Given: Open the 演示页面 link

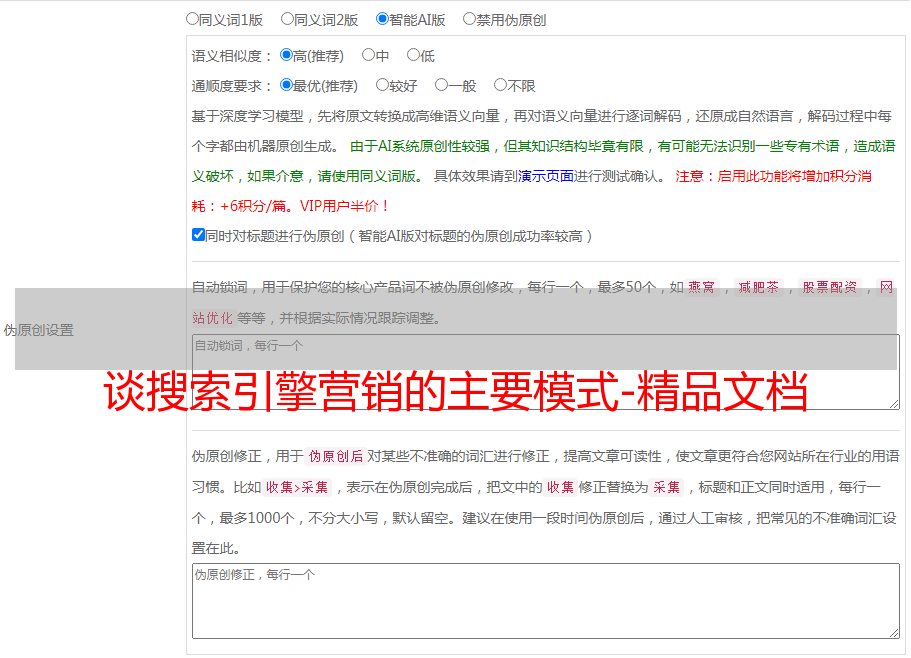Looking at the screenshot, I should (546, 176).
